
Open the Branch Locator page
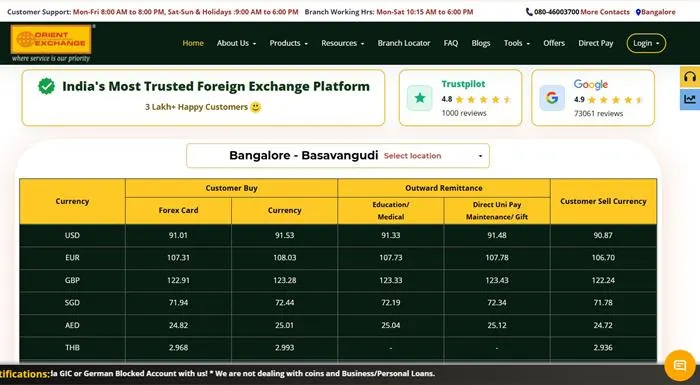404,43
